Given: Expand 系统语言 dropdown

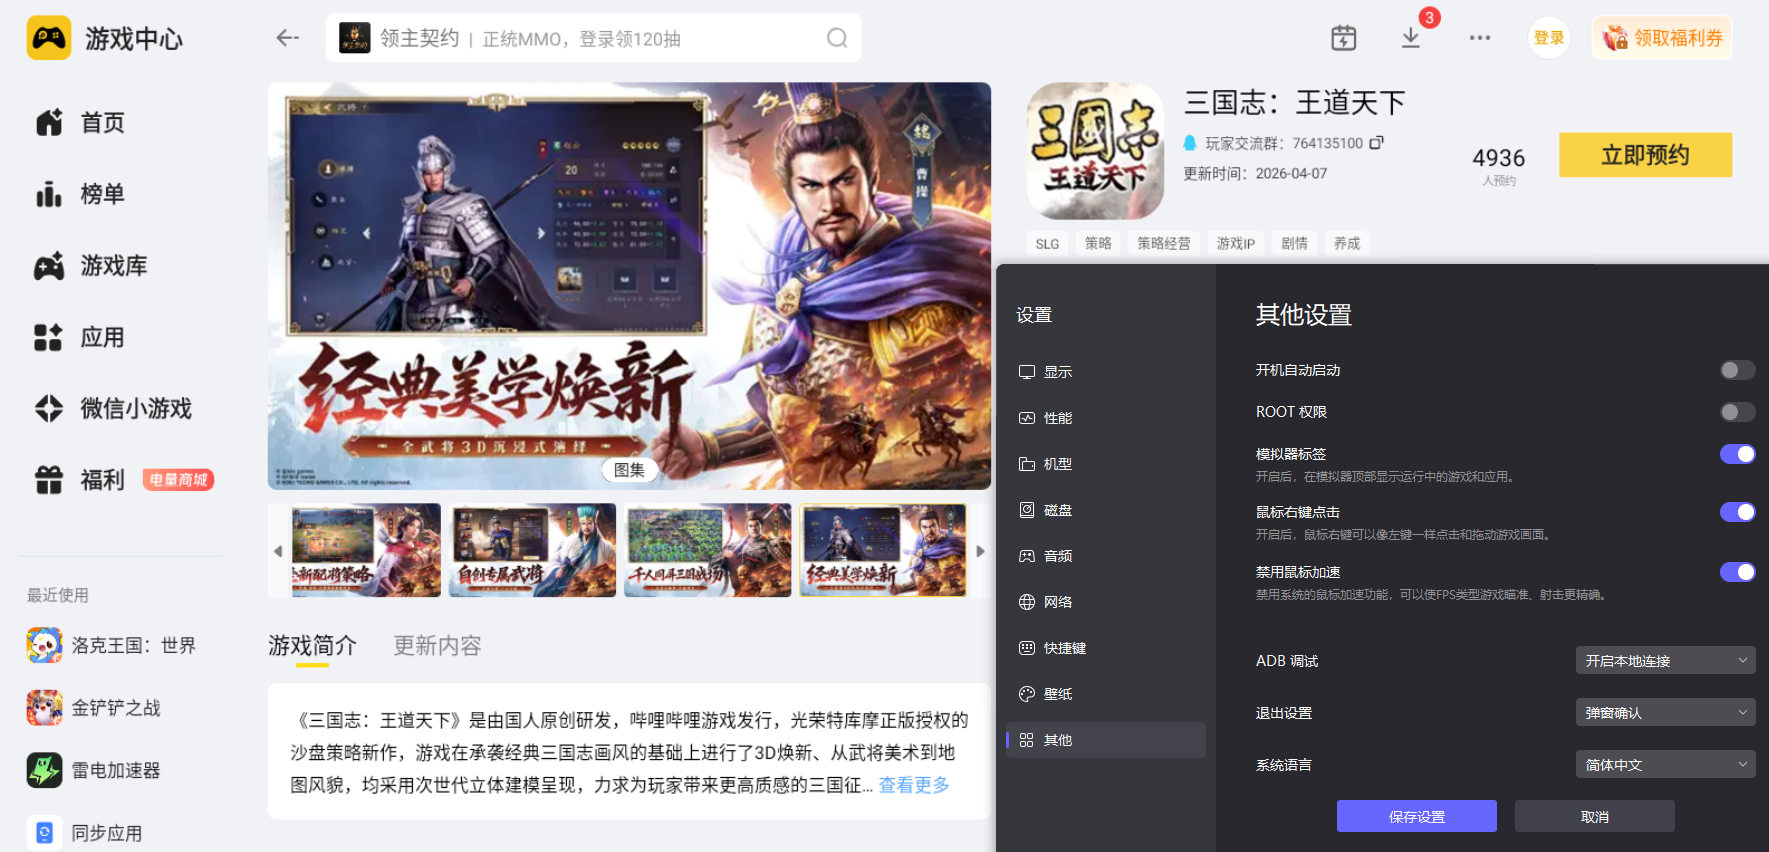Looking at the screenshot, I should 1665,764.
